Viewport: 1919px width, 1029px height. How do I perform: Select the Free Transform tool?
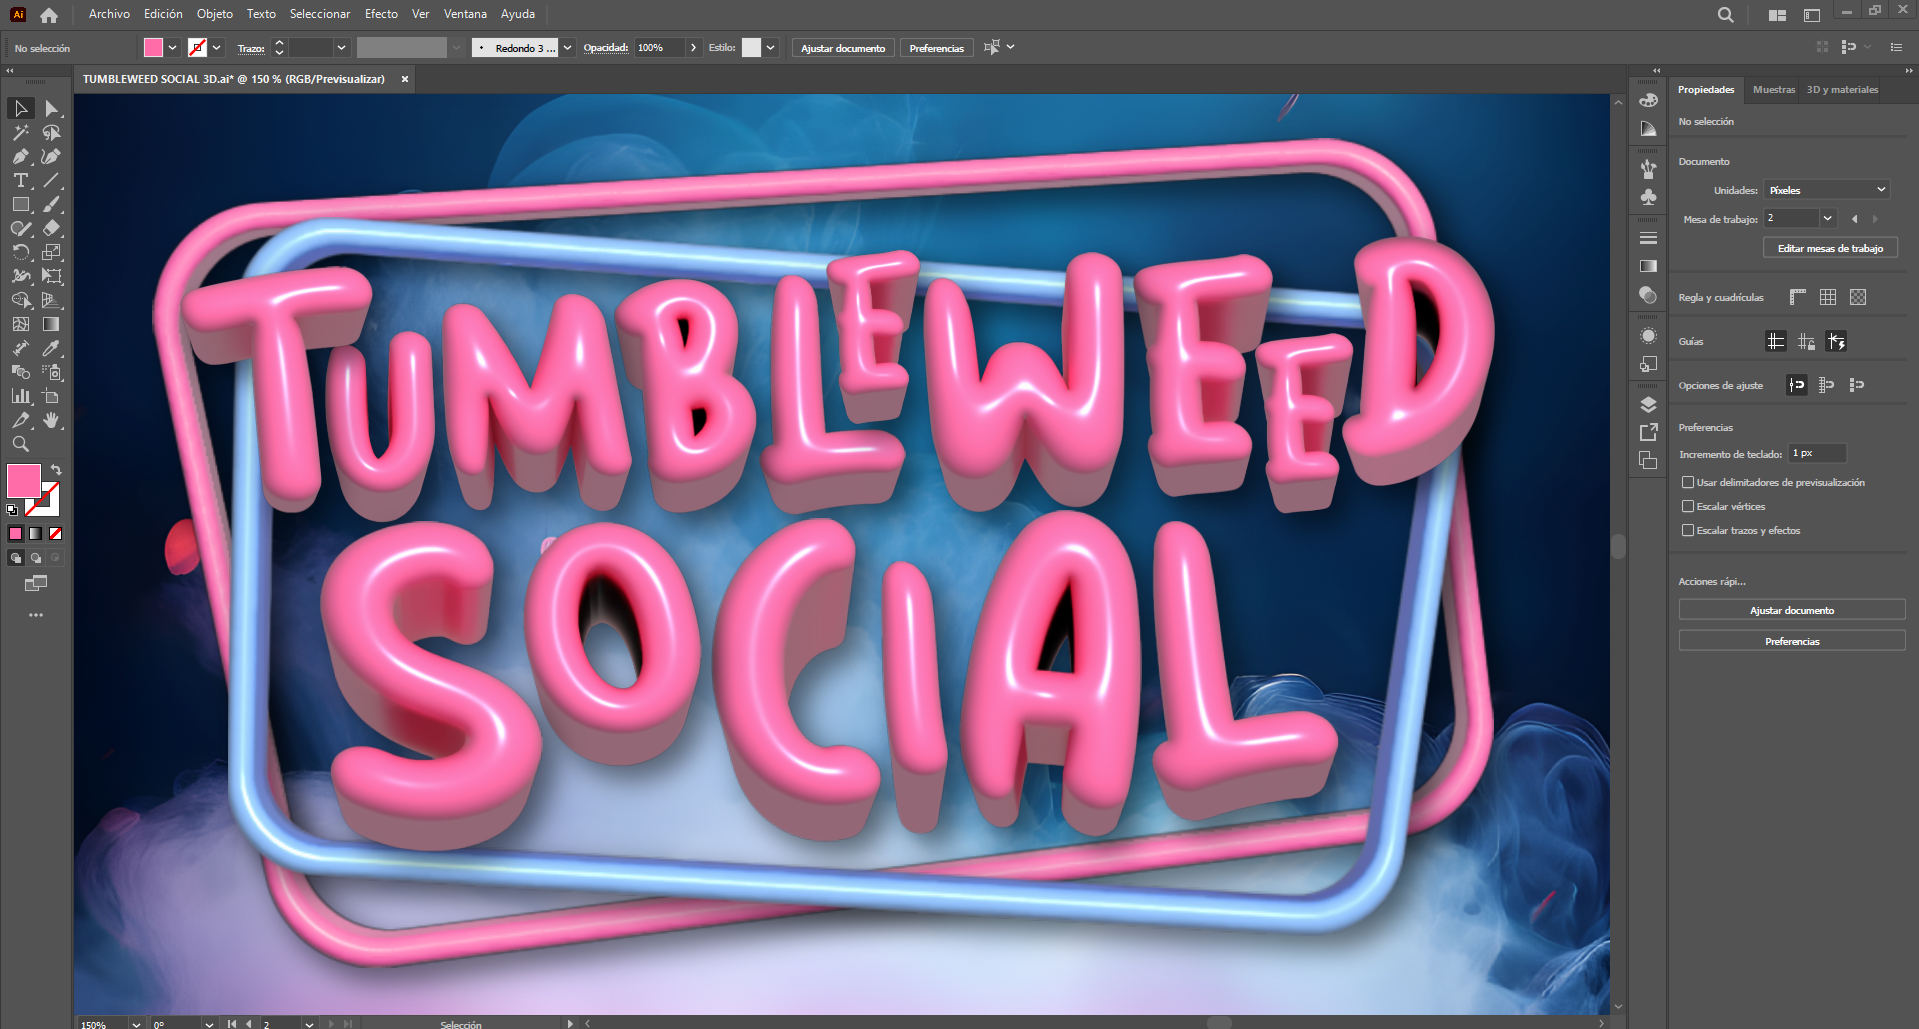(52, 276)
